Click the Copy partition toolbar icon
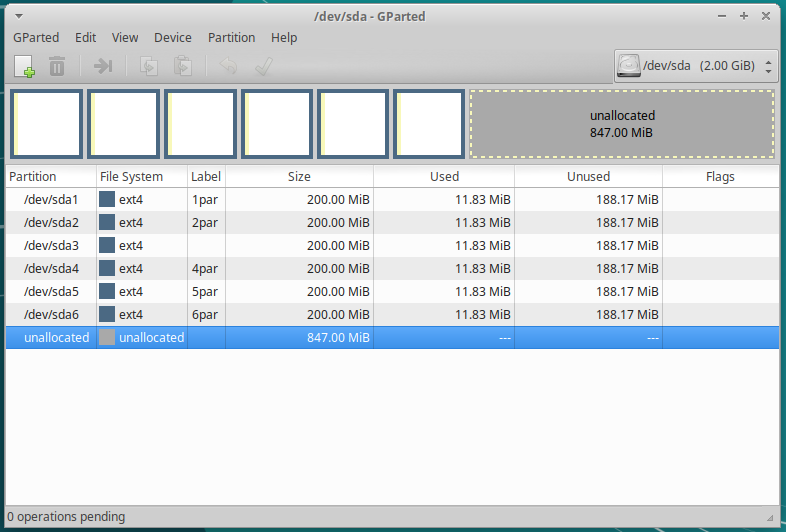The image size is (786, 532). (x=149, y=67)
